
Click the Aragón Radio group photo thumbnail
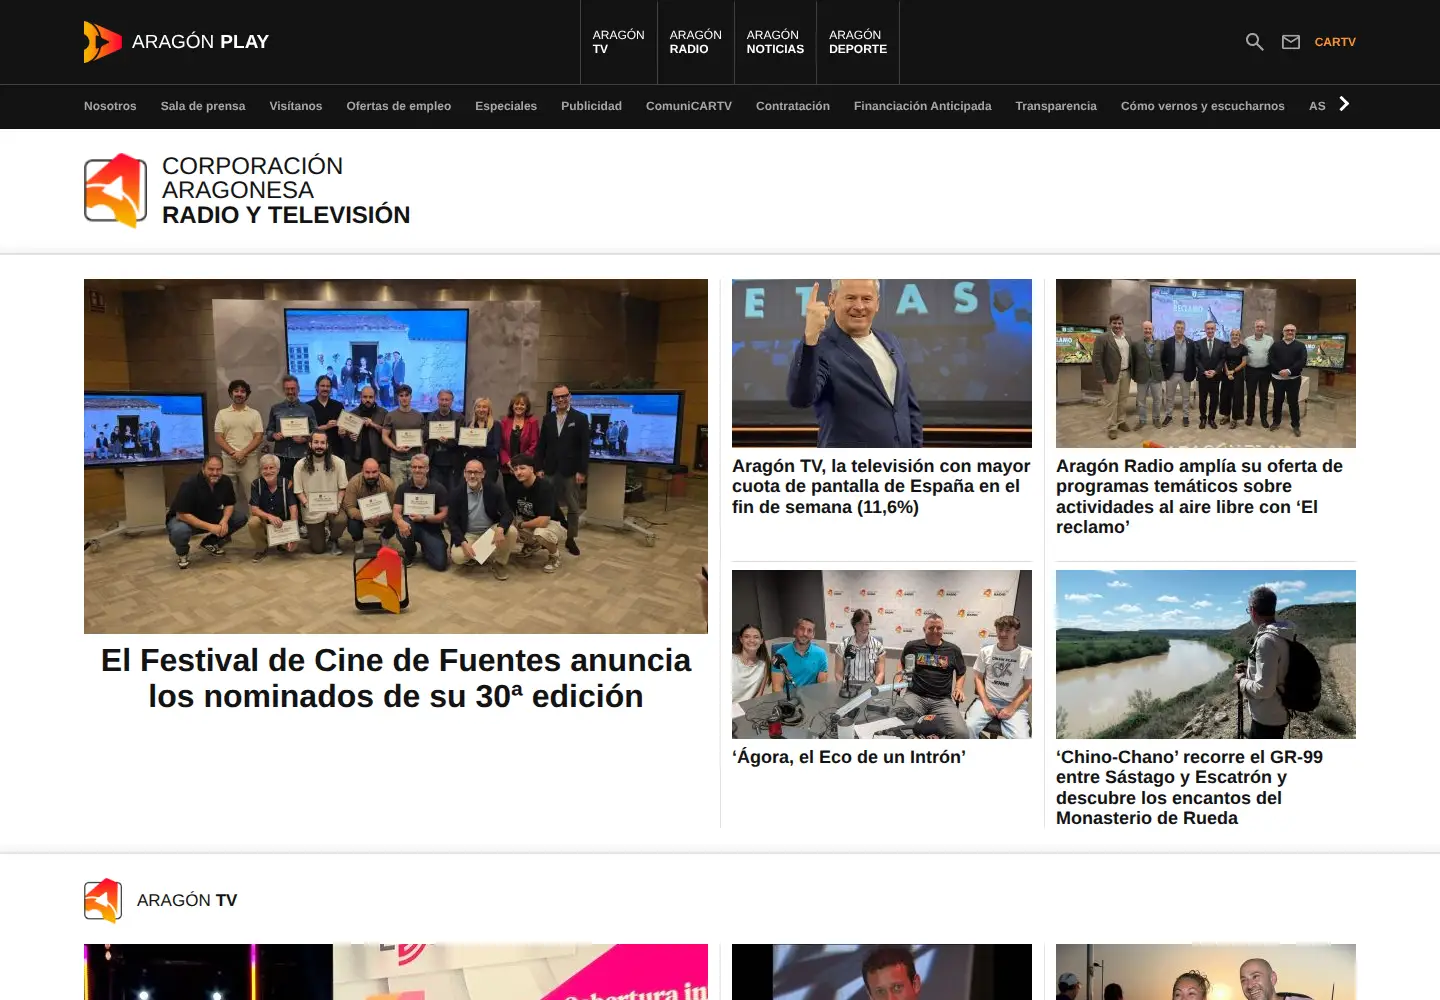pyautogui.click(x=1206, y=363)
